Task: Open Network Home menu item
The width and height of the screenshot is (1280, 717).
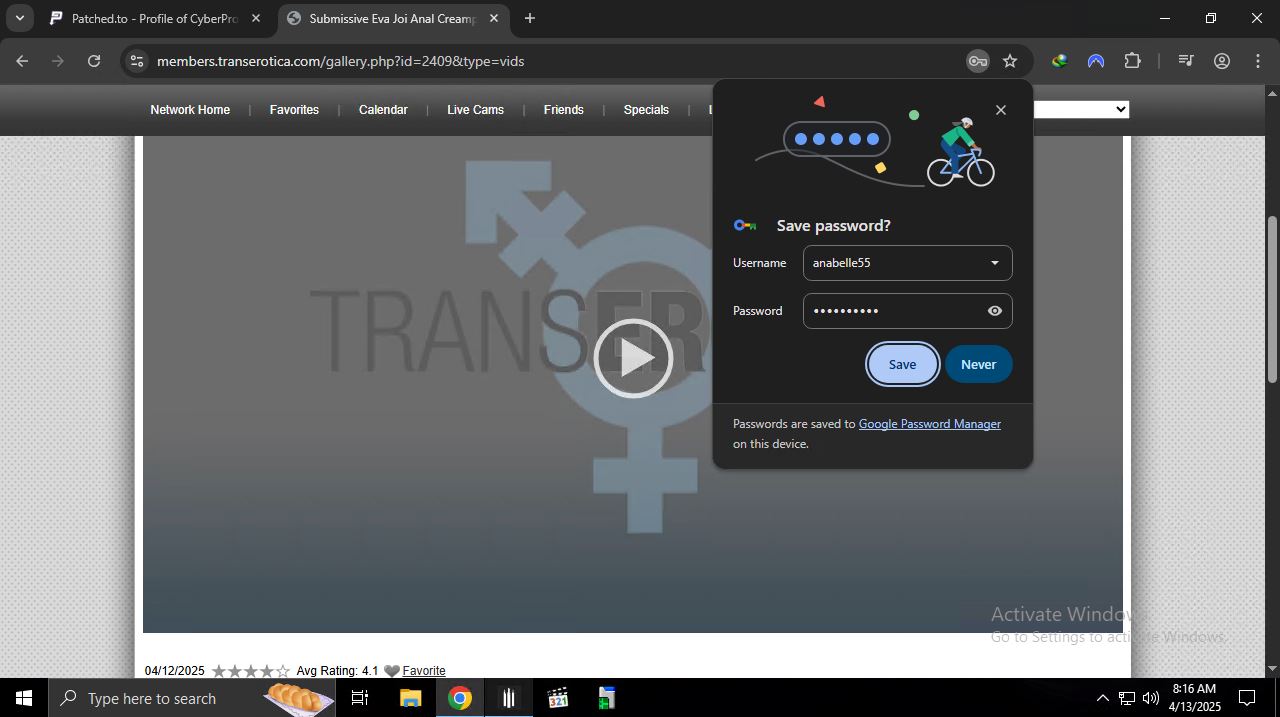Action: (x=190, y=110)
